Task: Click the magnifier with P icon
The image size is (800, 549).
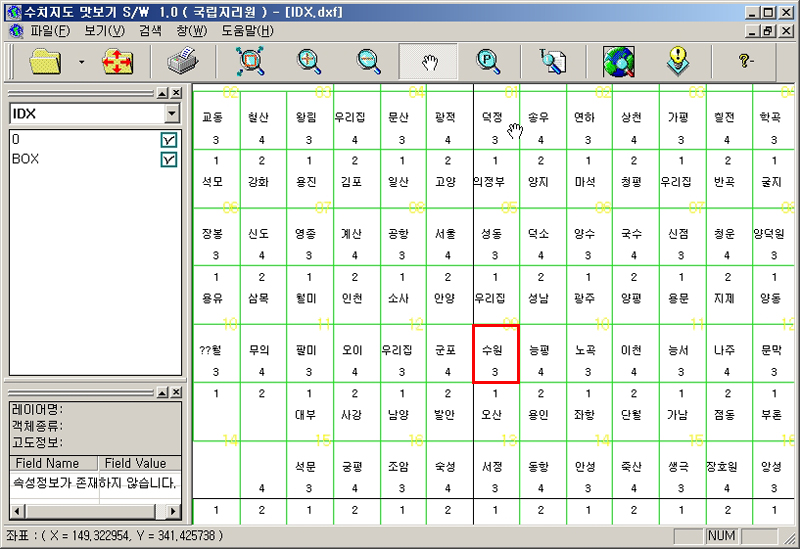Action: coord(488,62)
